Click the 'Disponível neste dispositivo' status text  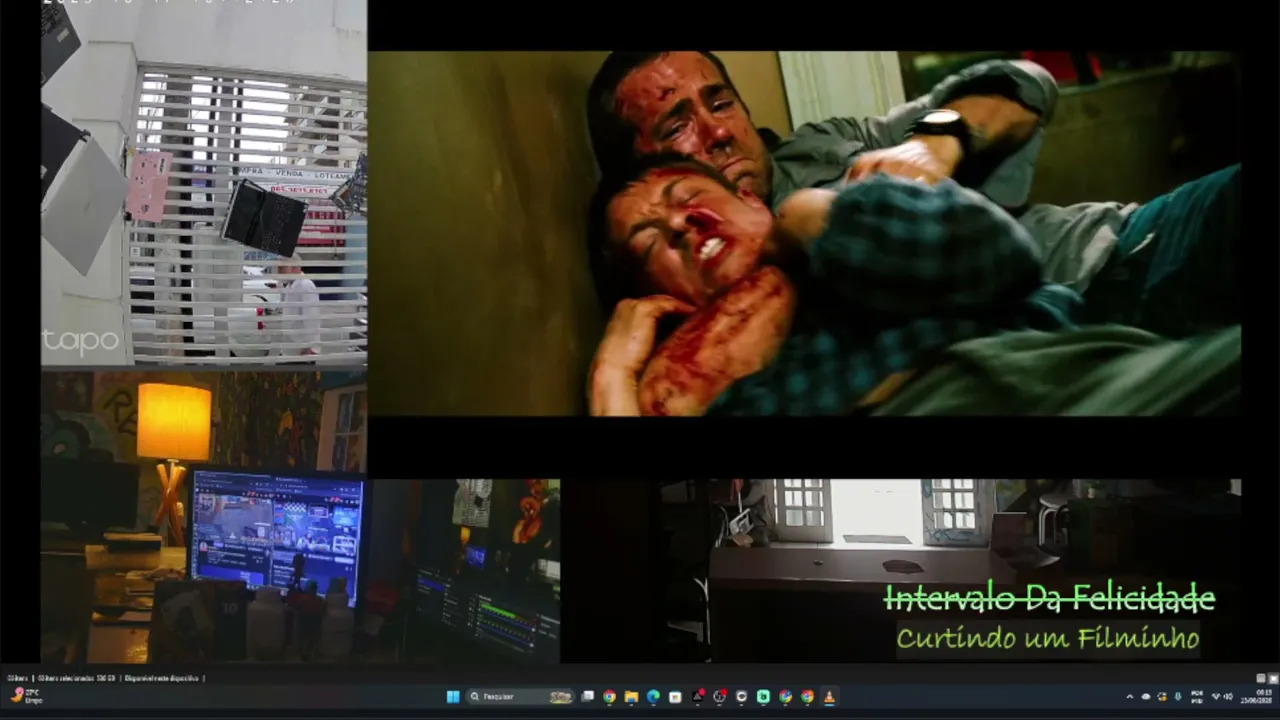coord(162,678)
